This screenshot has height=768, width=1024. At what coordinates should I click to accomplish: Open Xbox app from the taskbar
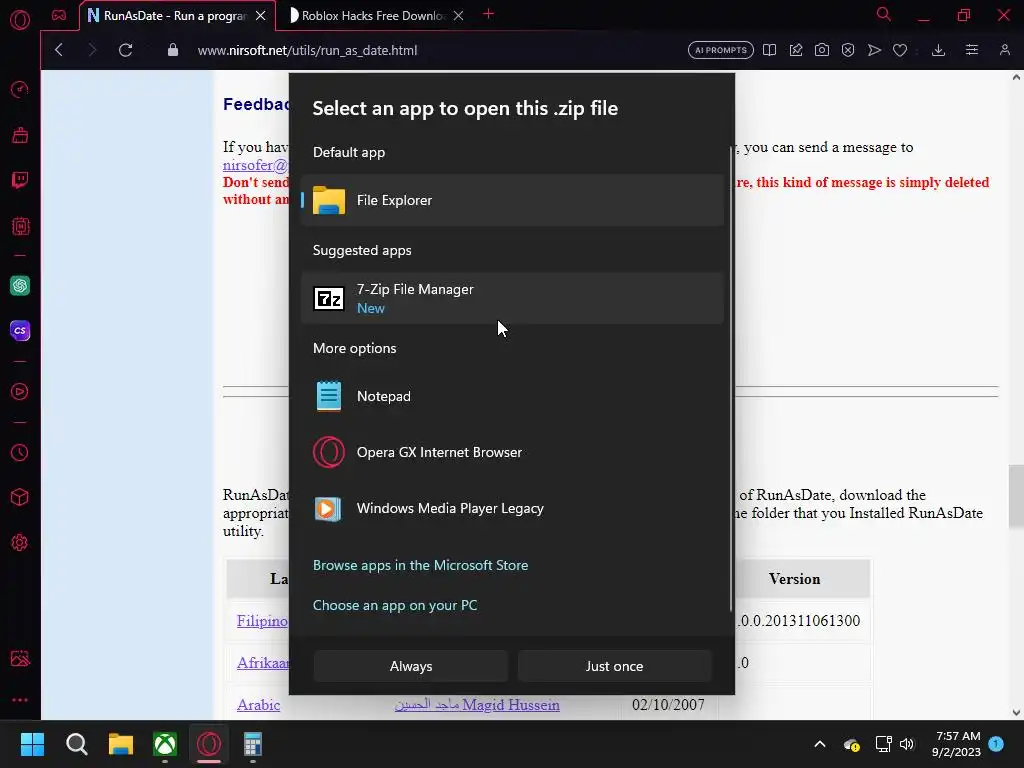(x=165, y=744)
